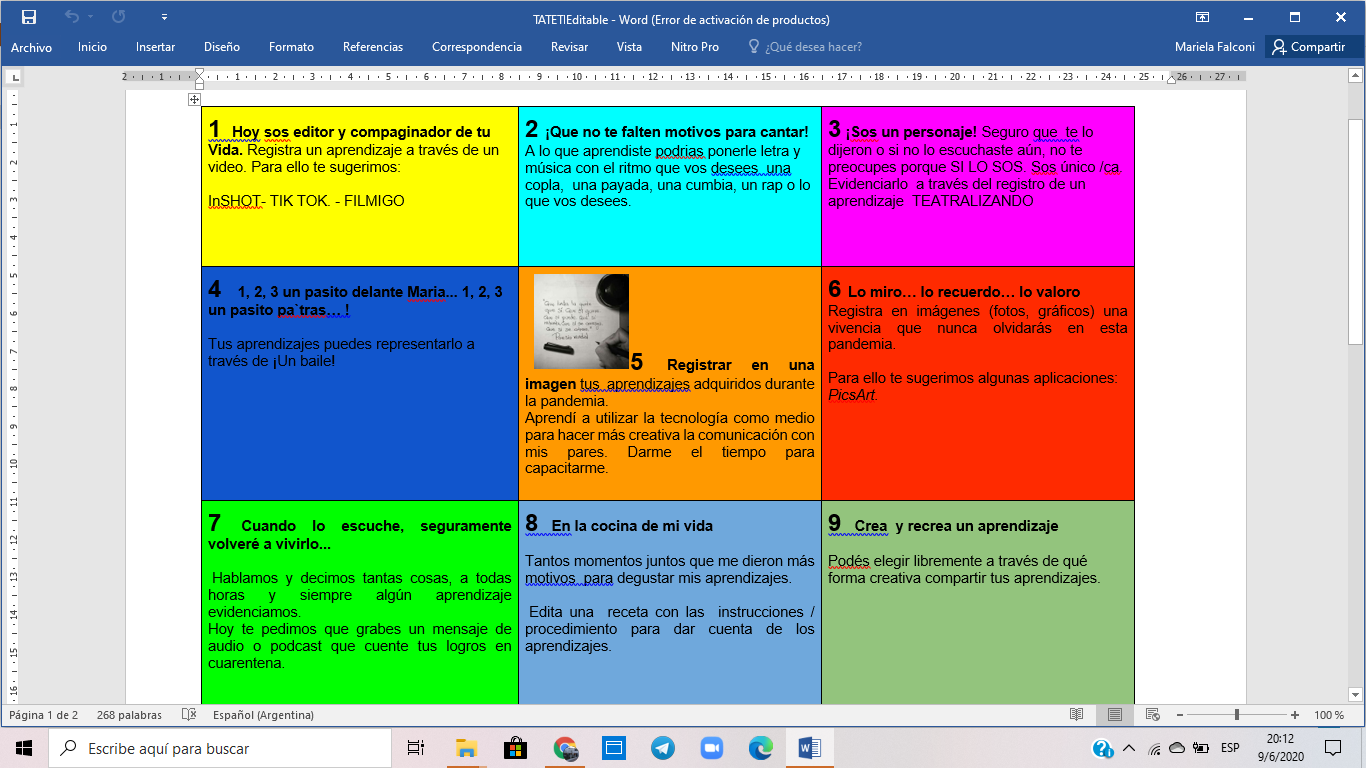Select the handwritten note photo in cell 5
The width and height of the screenshot is (1366, 768).
pos(581,321)
